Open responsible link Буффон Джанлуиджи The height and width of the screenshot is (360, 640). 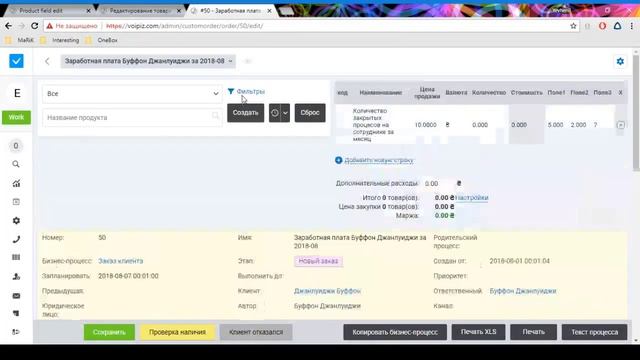[x=523, y=291]
